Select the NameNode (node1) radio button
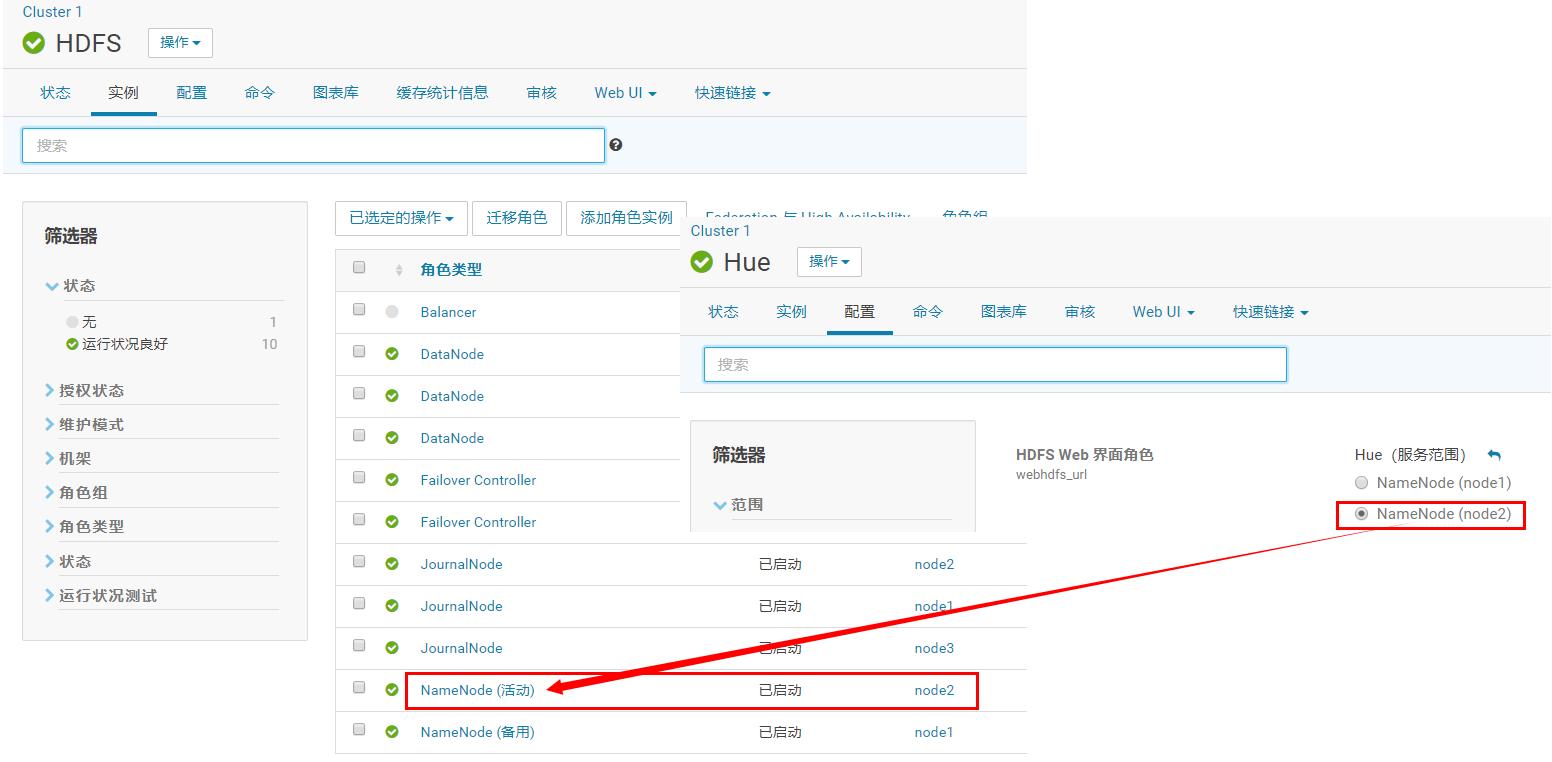This screenshot has width=1552, height=762. 1361,482
